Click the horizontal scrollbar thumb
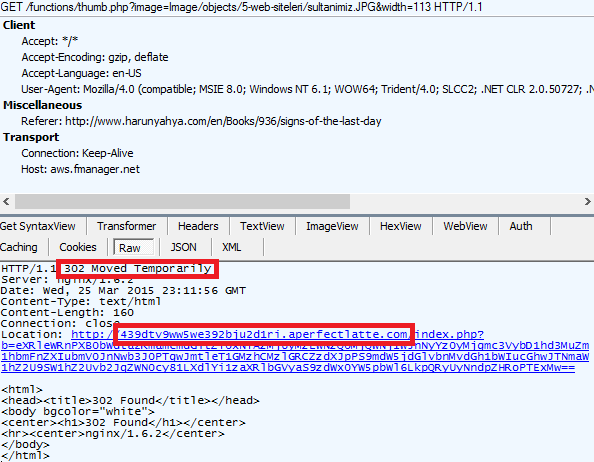594x462 pixels. click(182, 201)
